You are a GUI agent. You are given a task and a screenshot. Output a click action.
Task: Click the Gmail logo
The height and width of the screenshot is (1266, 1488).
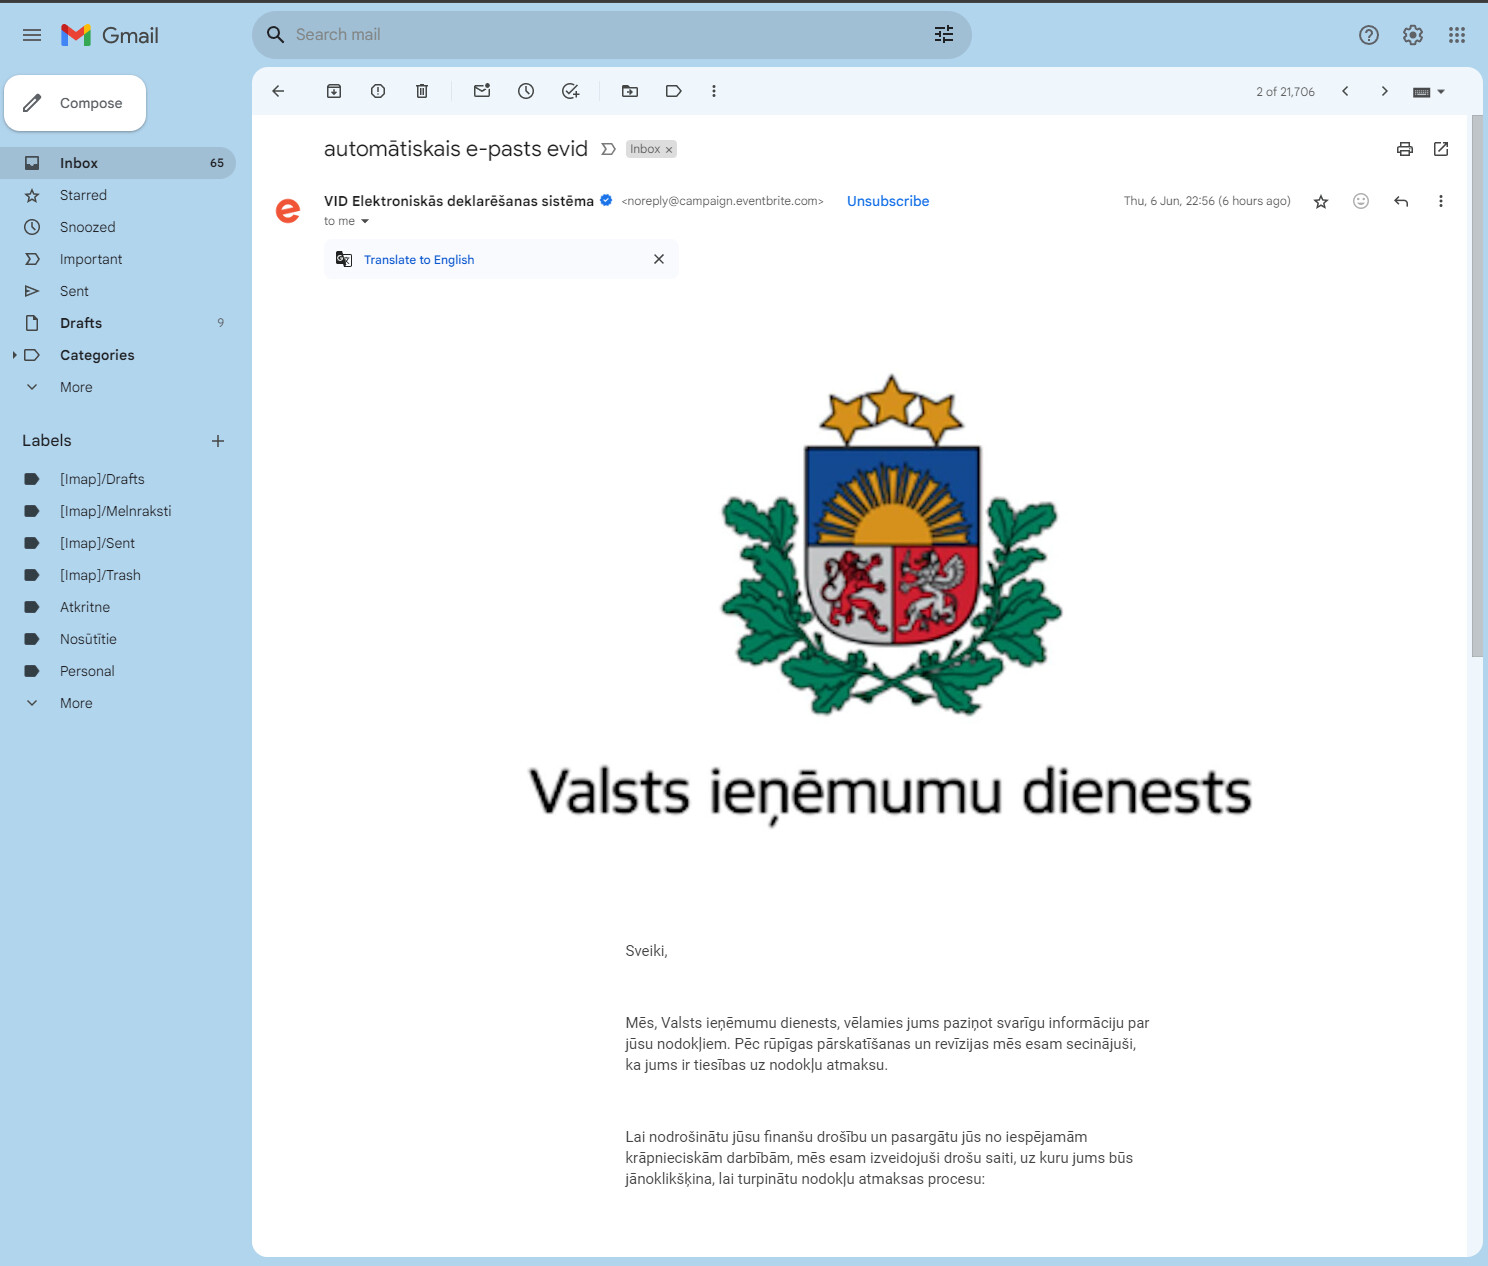coord(110,35)
